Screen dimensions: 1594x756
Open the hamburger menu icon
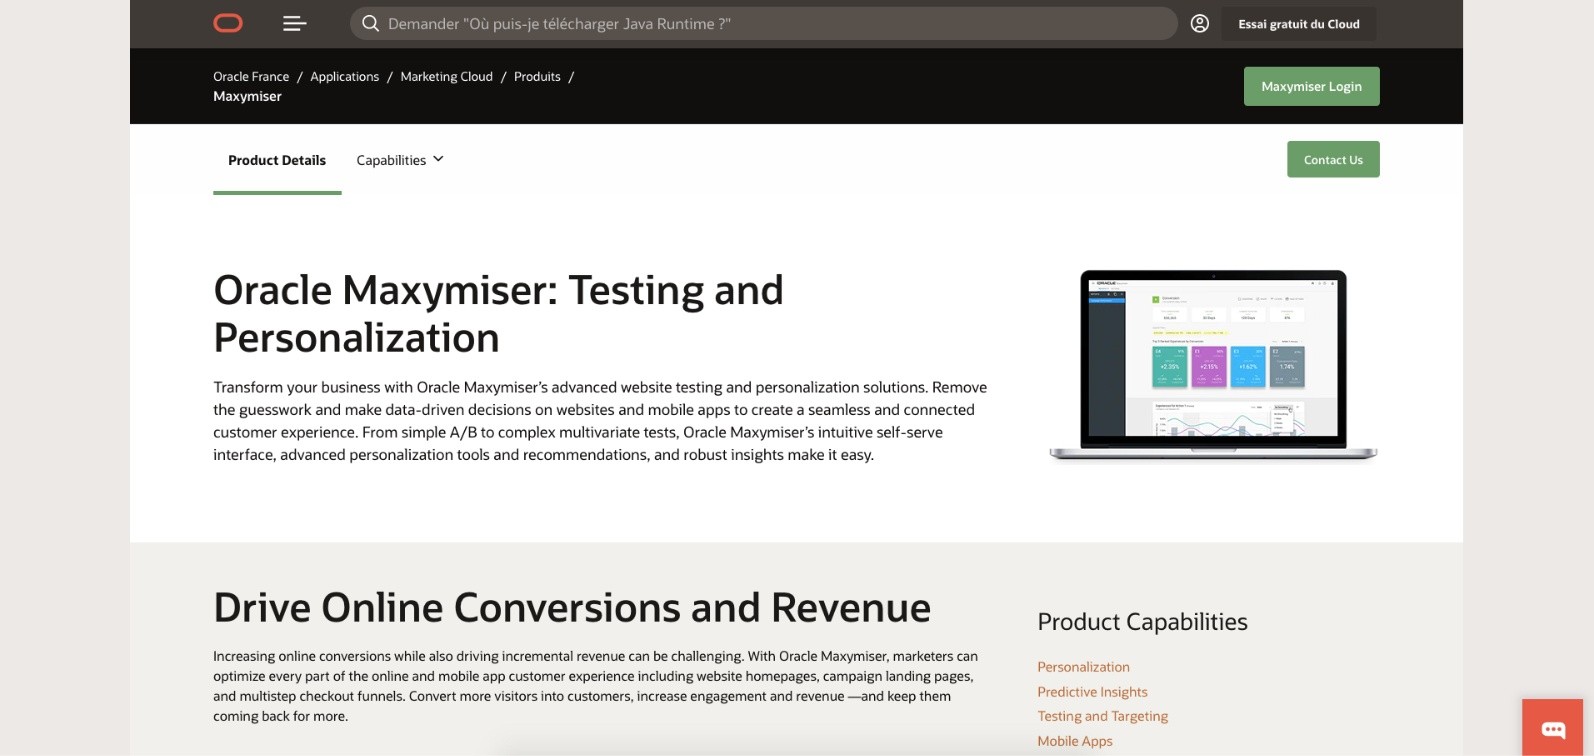294,23
